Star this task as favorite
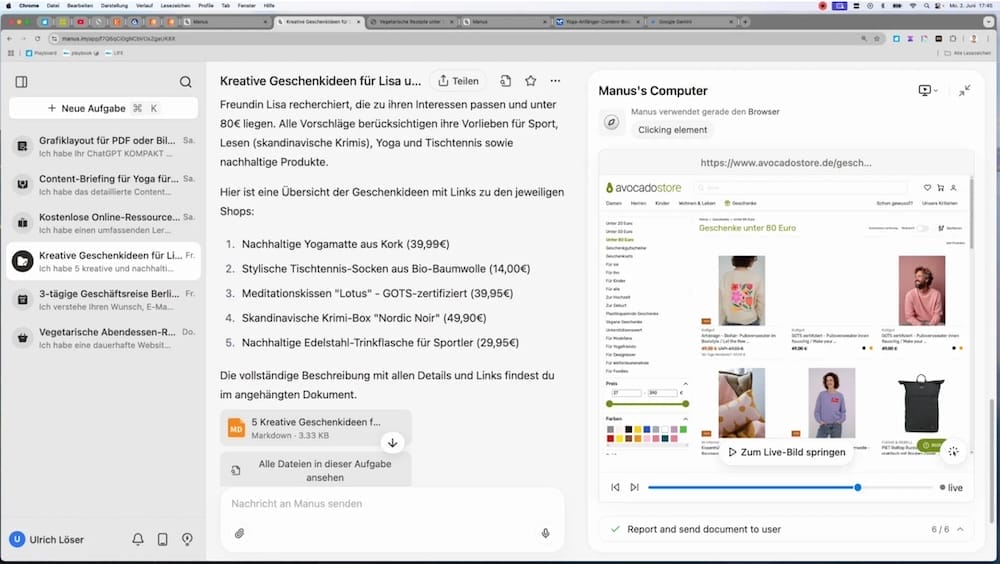 530,81
